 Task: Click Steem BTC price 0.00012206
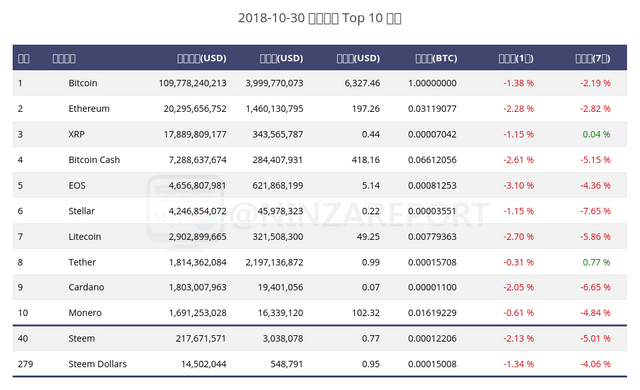[x=432, y=339]
